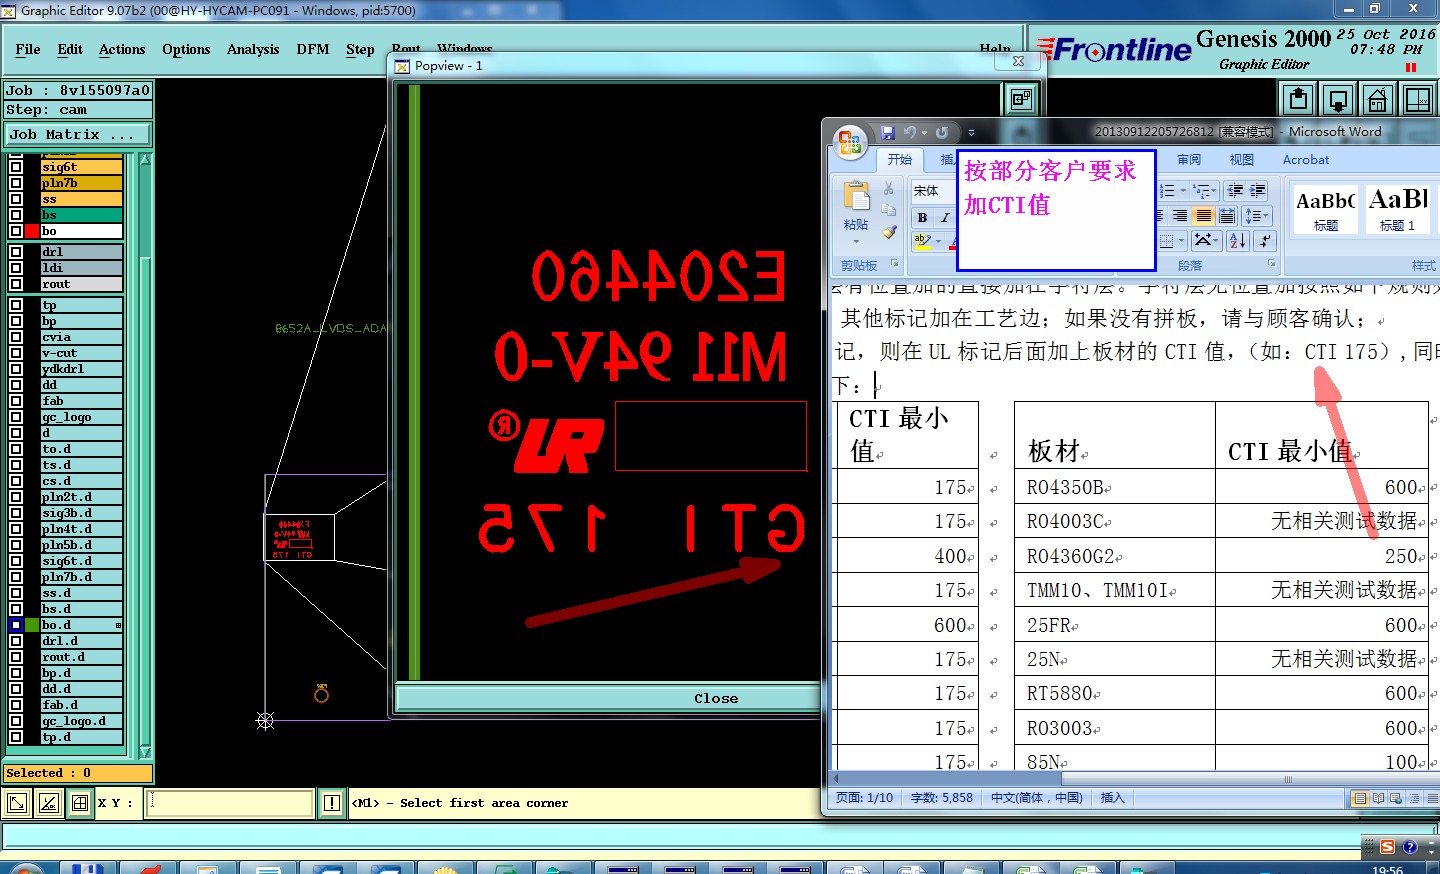Select the 标题 style in the Word gallery
The height and width of the screenshot is (874, 1440).
pyautogui.click(x=1325, y=208)
